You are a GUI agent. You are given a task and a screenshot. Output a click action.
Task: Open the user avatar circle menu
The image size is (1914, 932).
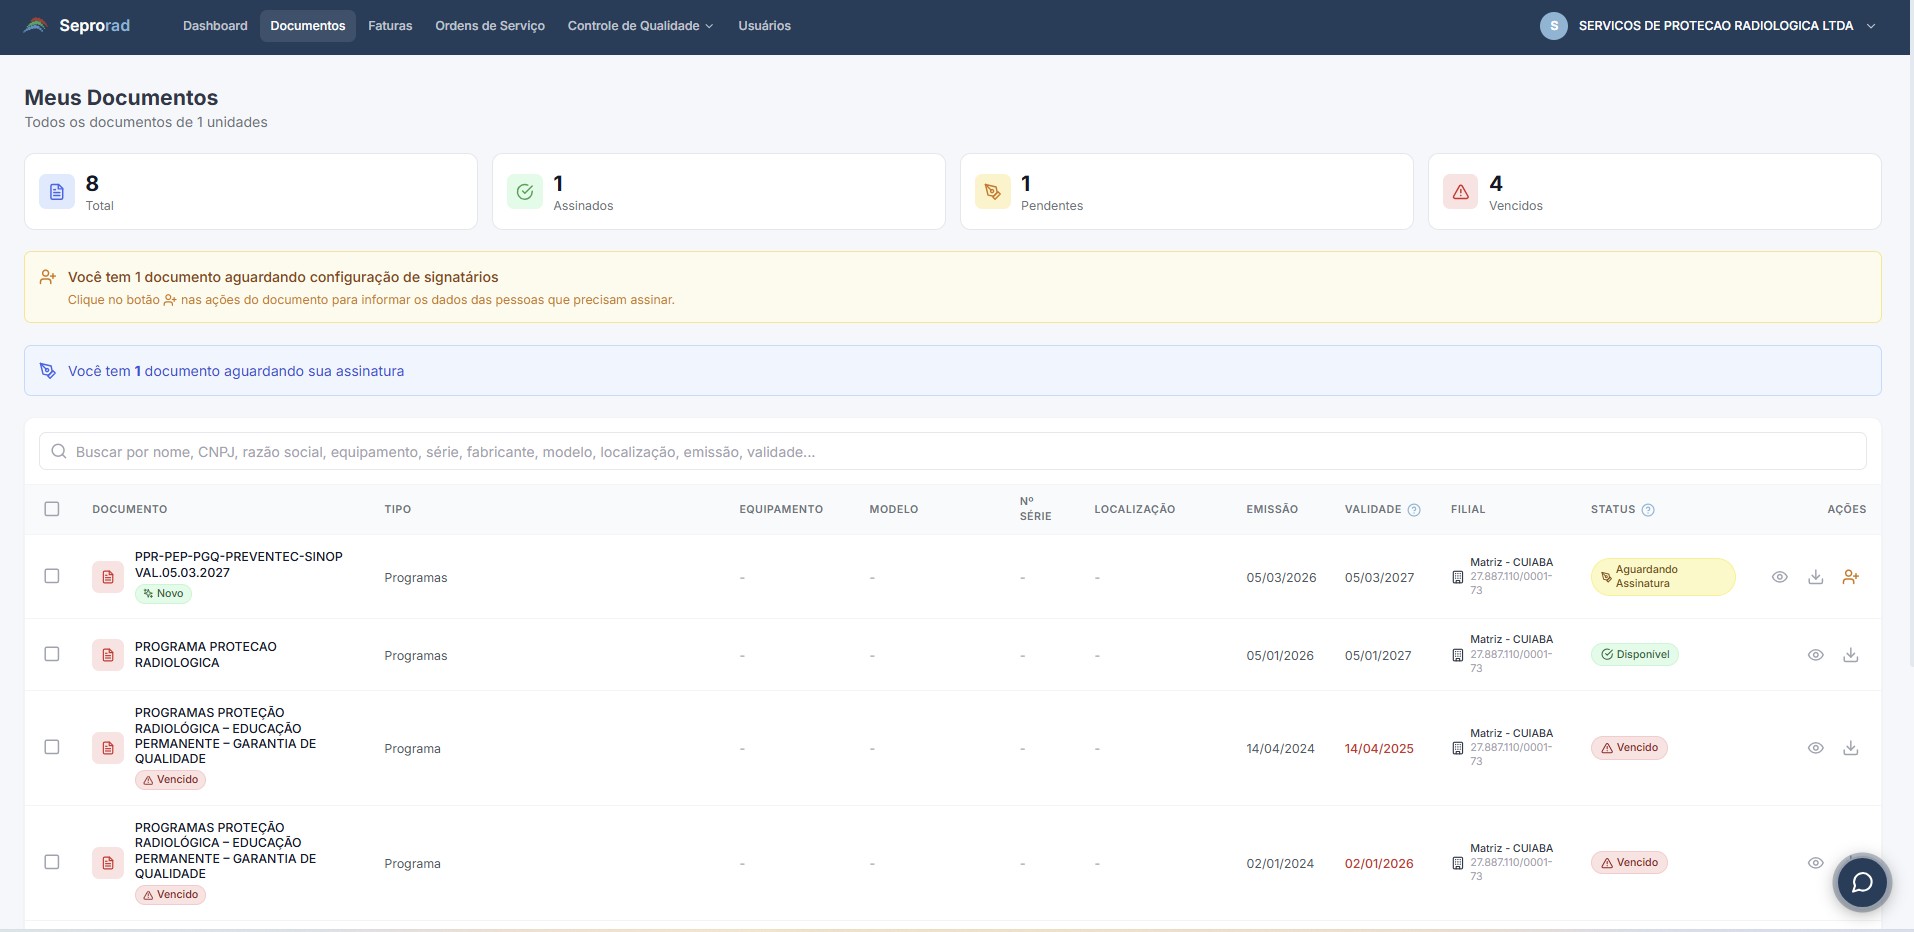1554,25
